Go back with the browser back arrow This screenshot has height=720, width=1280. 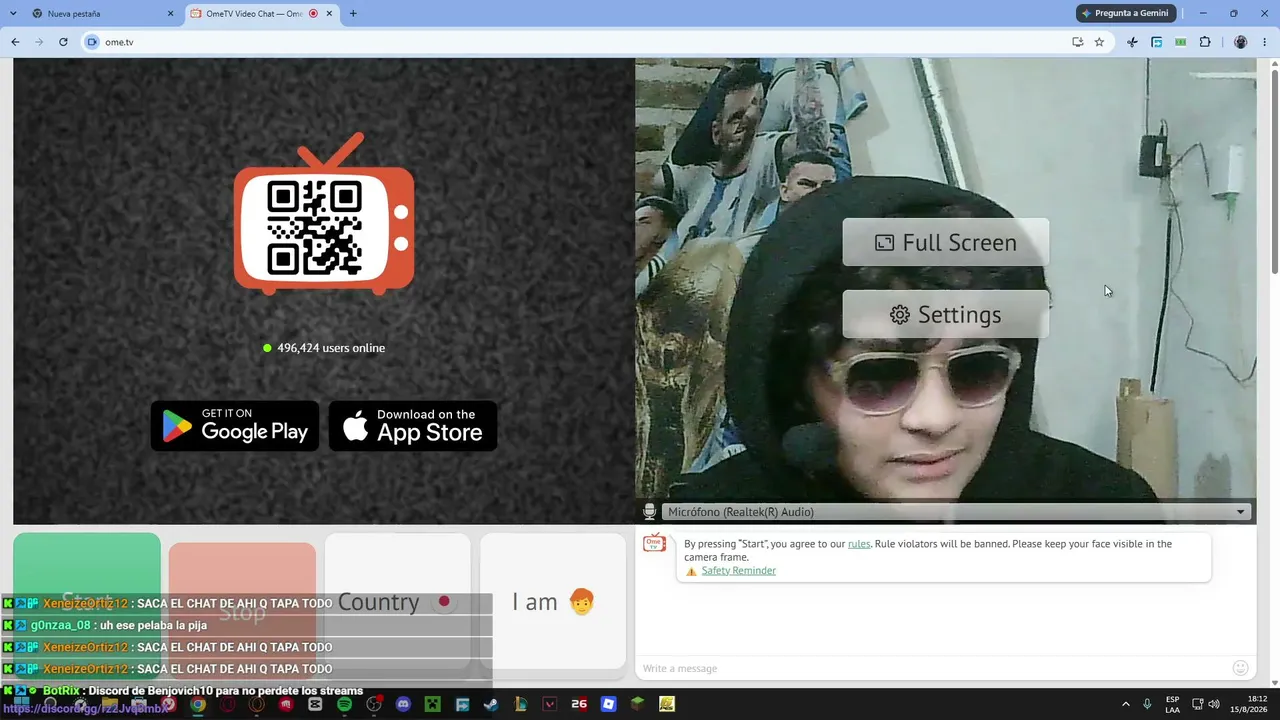point(15,42)
